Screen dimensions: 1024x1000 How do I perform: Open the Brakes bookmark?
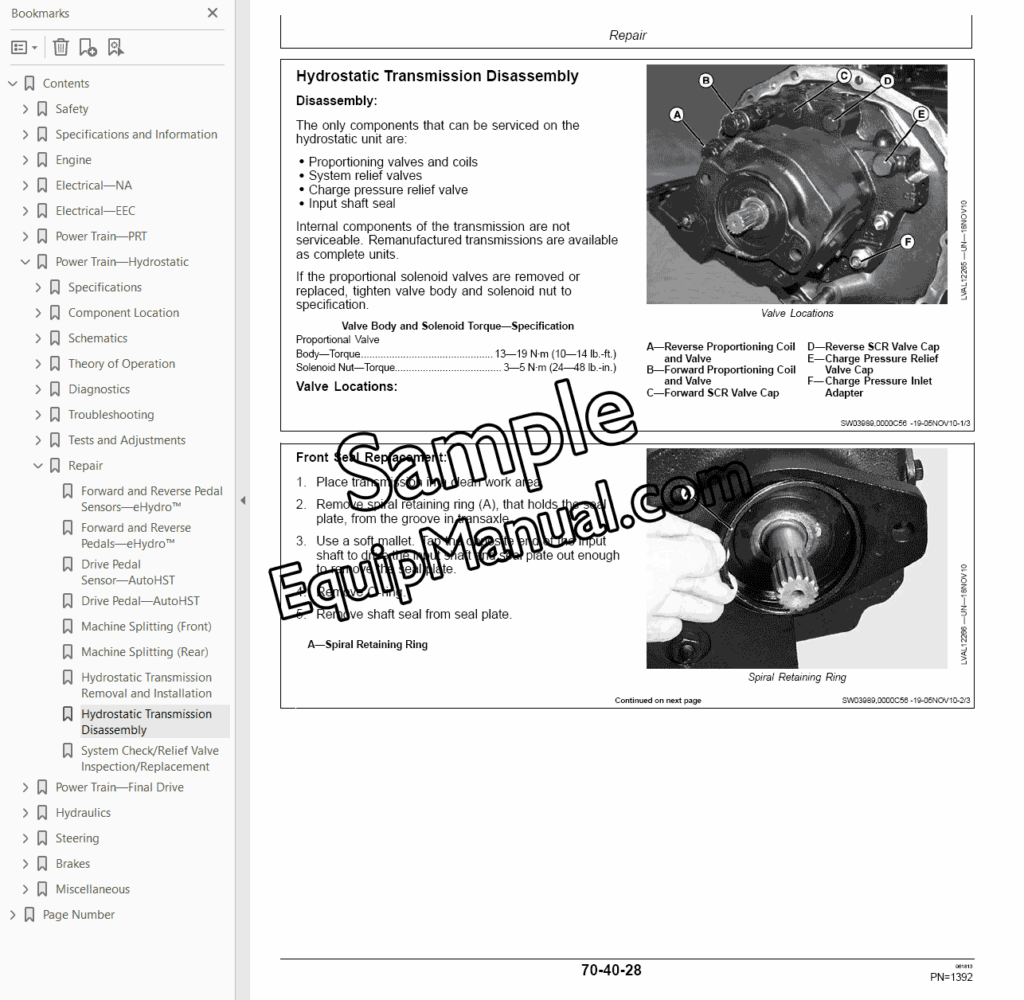click(x=72, y=864)
